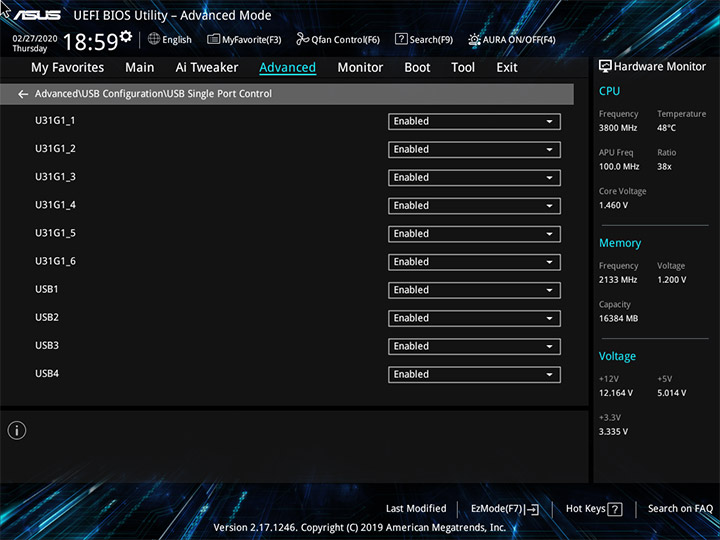
Task: Expand the U31G1_4 port setting dropdown
Action: 474,206
